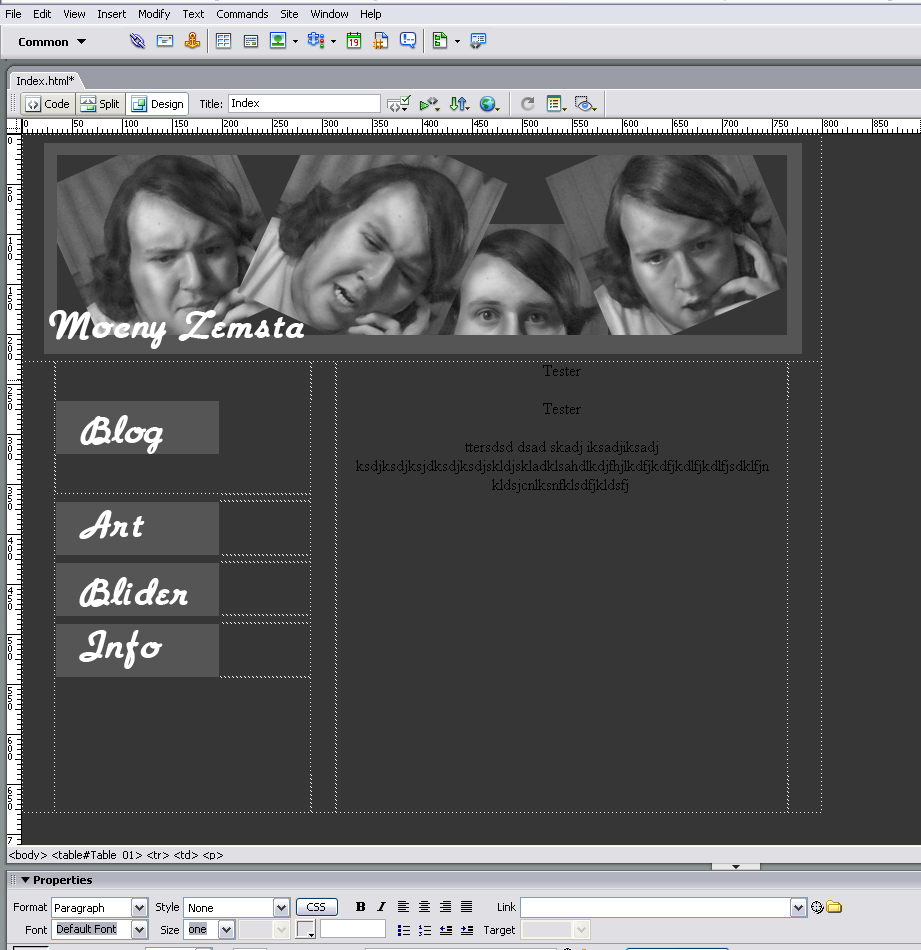Open the Common insert category dropdown

click(x=52, y=42)
